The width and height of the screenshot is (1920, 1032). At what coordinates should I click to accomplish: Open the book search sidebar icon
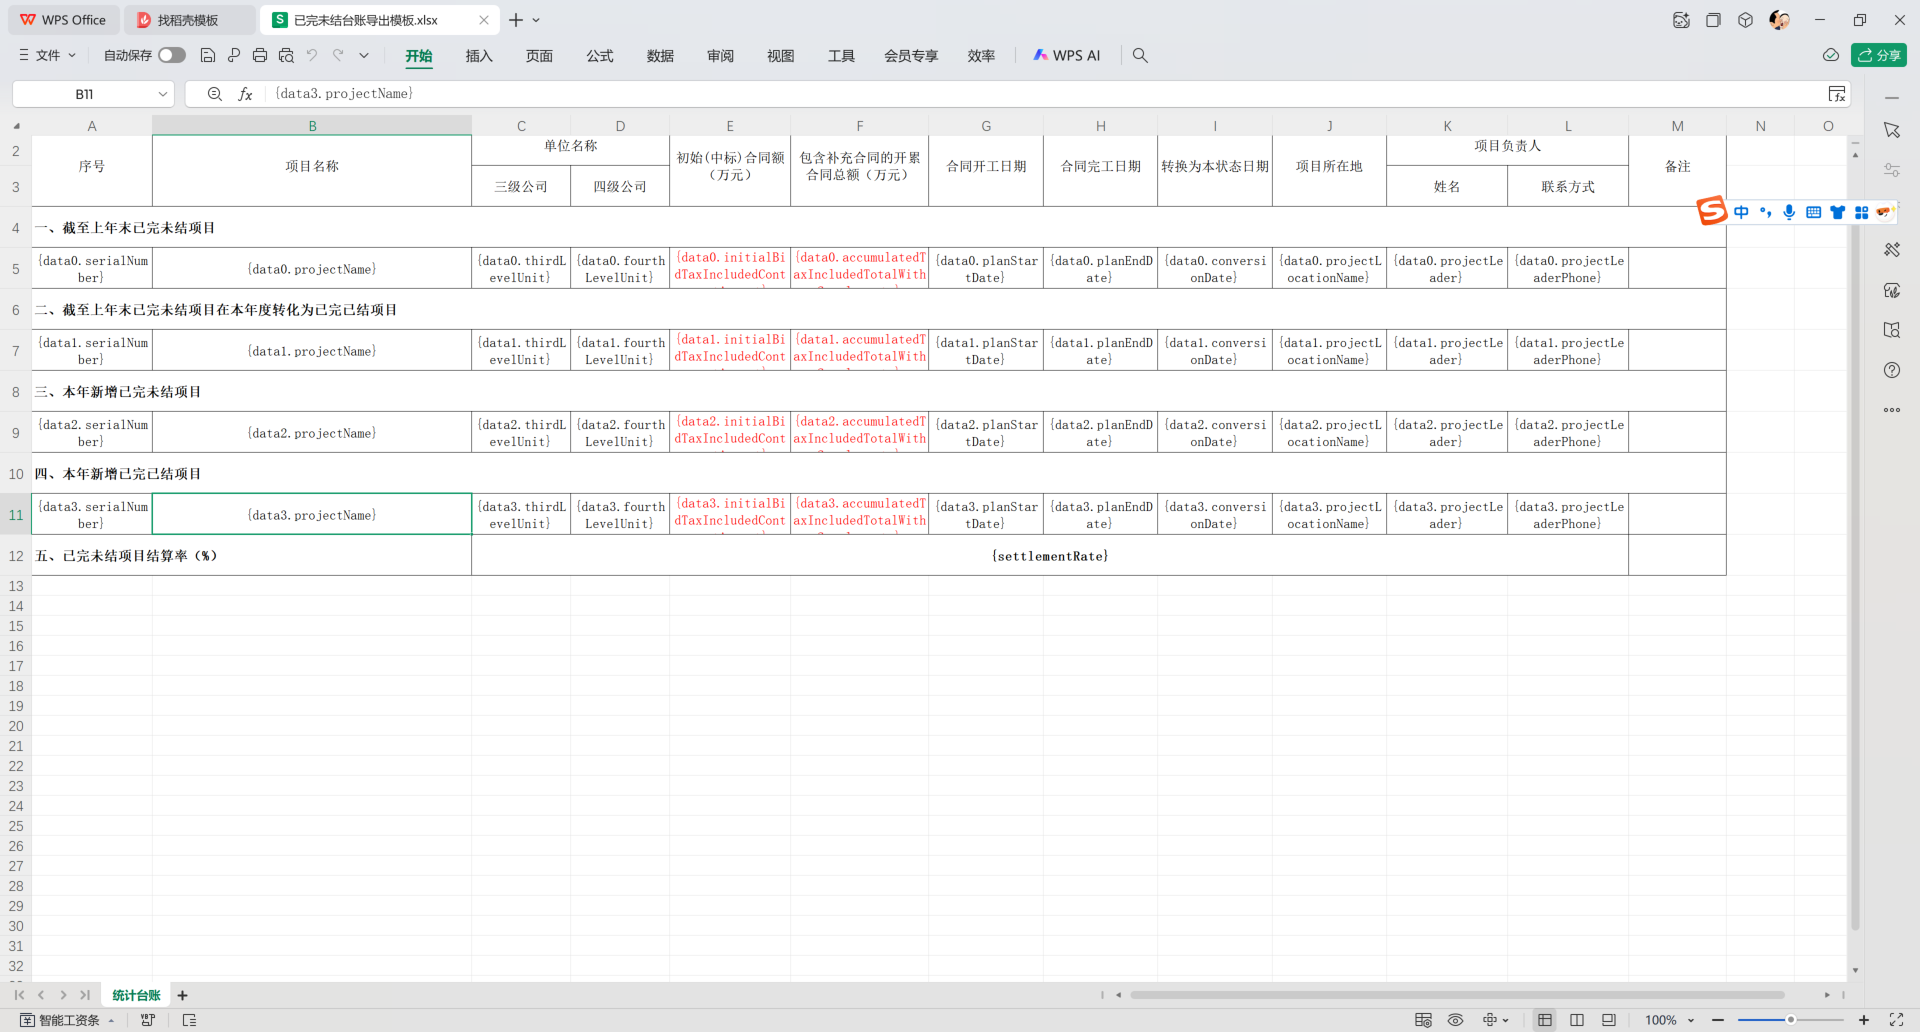tap(1892, 330)
